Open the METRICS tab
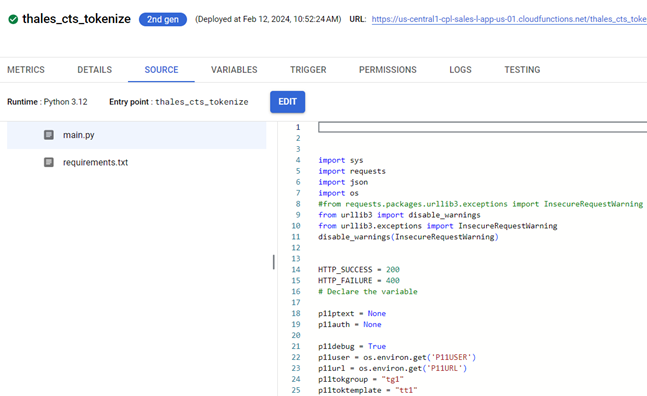The image size is (647, 396). coord(26,70)
